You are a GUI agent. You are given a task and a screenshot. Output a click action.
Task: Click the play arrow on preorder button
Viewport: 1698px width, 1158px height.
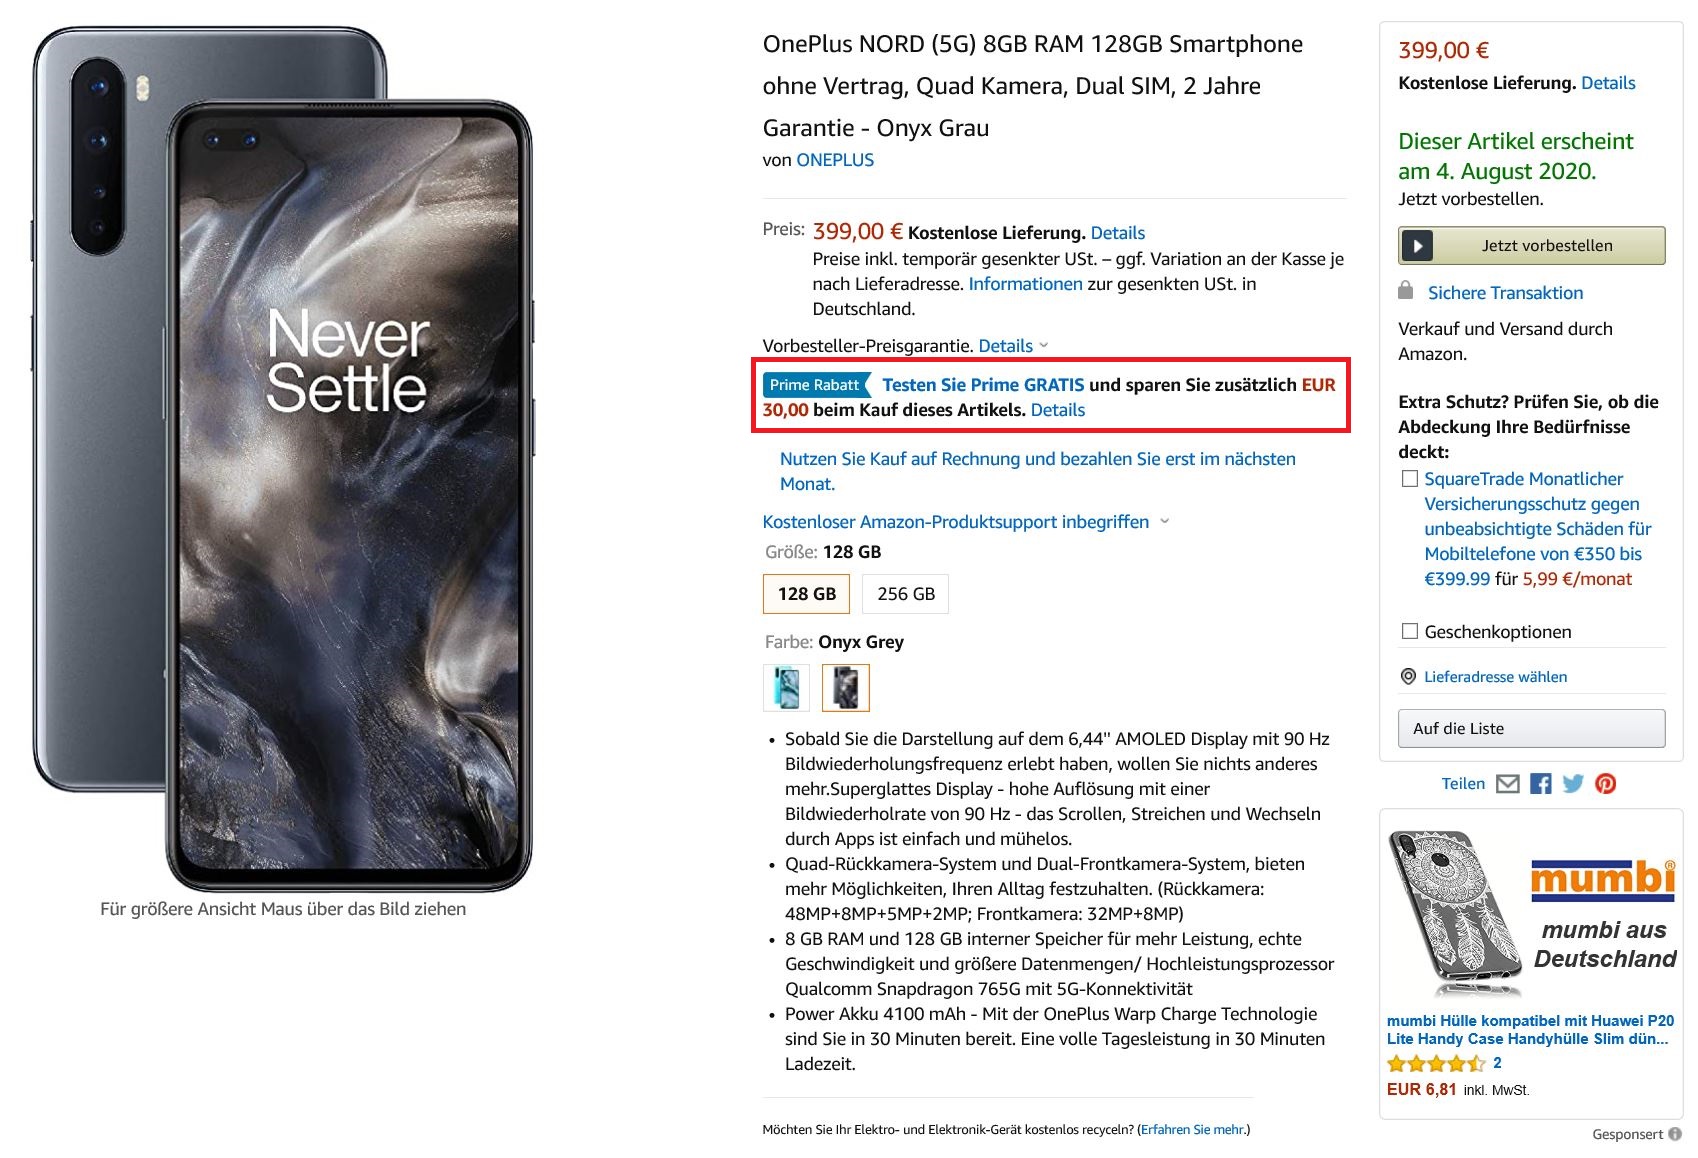tap(1418, 246)
